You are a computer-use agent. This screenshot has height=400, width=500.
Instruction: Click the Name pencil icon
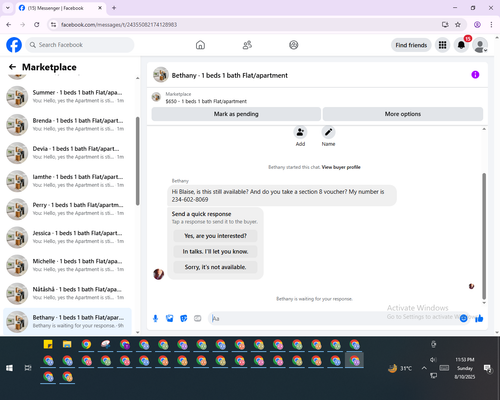click(x=328, y=132)
